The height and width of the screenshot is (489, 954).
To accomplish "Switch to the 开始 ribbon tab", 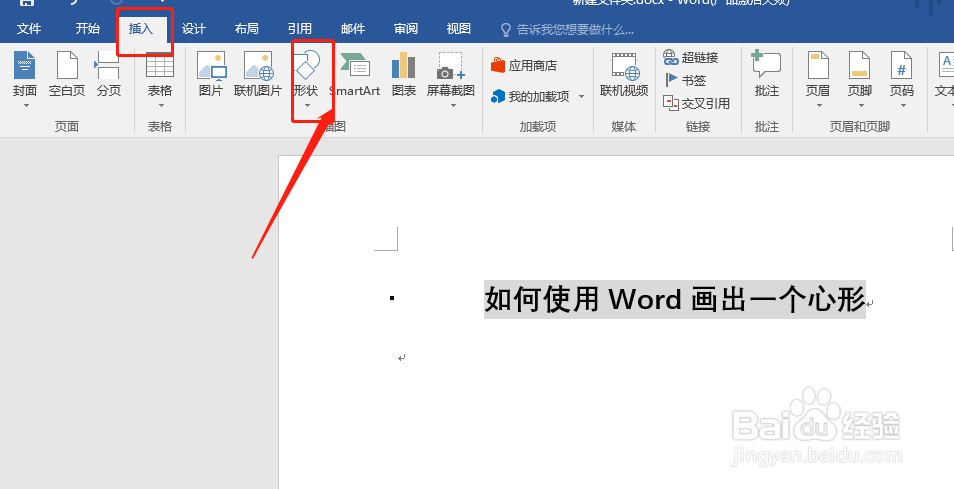I will coord(88,29).
